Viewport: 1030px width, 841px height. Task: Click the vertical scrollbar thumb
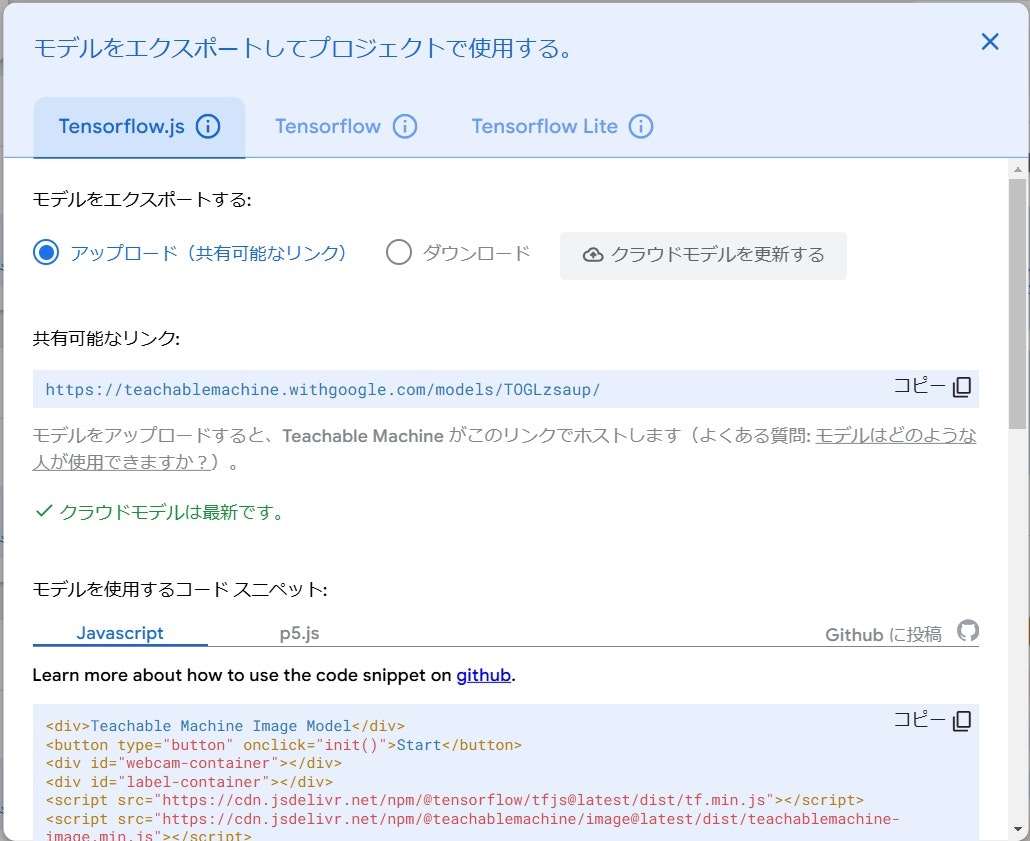(x=1018, y=303)
